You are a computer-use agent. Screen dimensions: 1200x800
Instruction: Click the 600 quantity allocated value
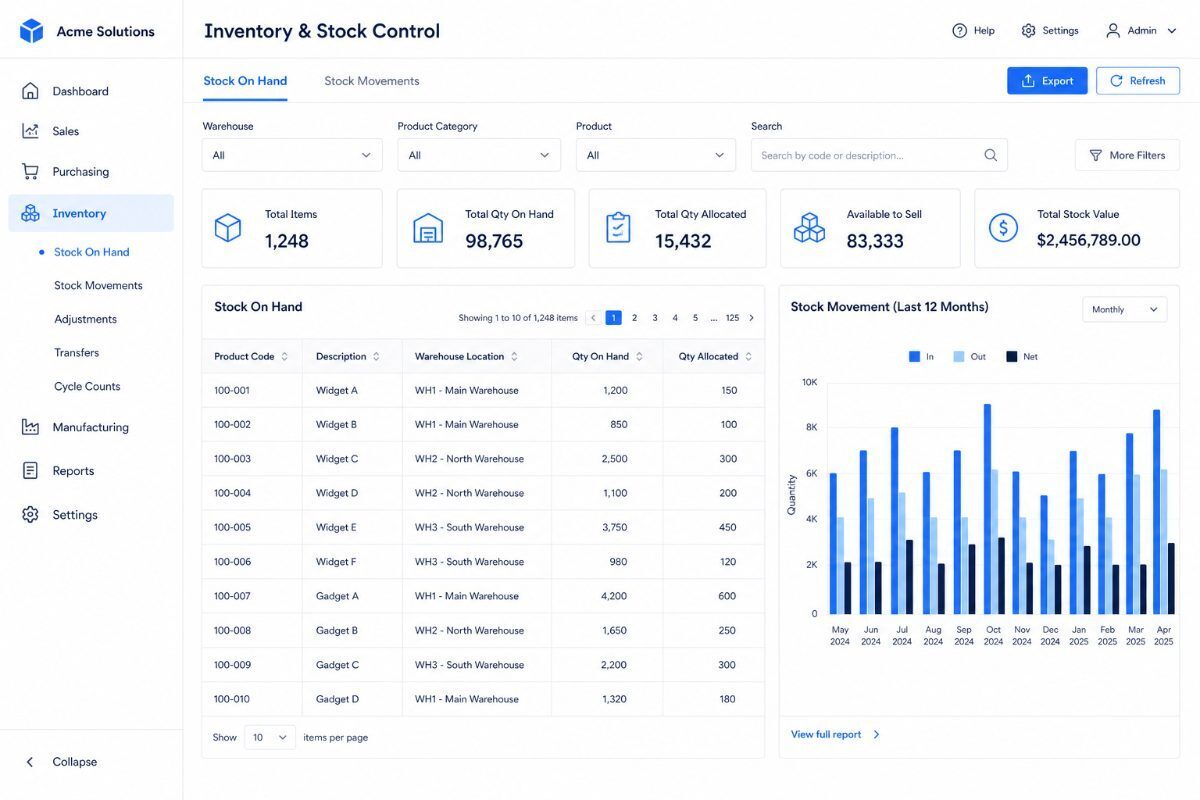727,596
